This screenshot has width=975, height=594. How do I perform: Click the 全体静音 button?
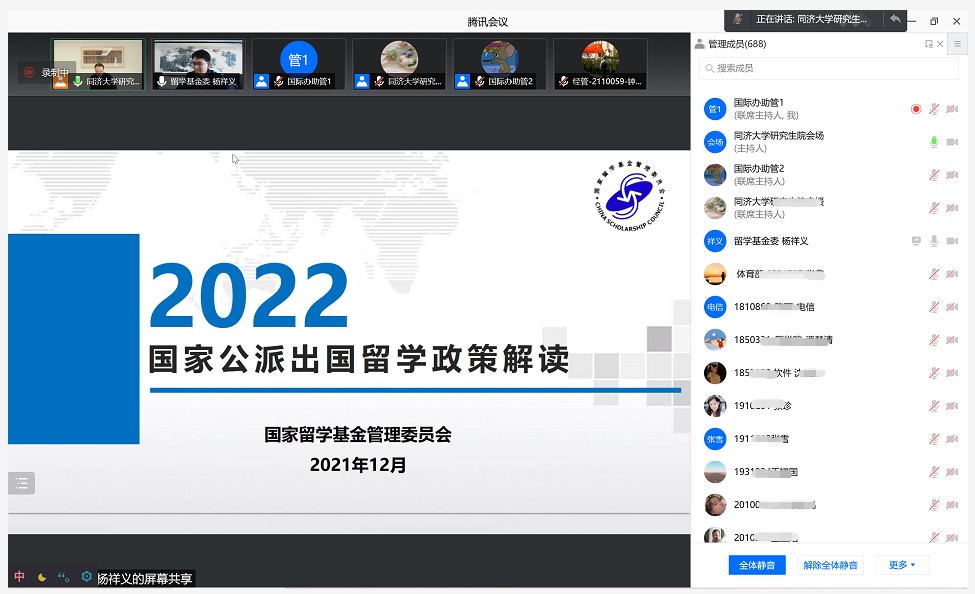pyautogui.click(x=757, y=565)
